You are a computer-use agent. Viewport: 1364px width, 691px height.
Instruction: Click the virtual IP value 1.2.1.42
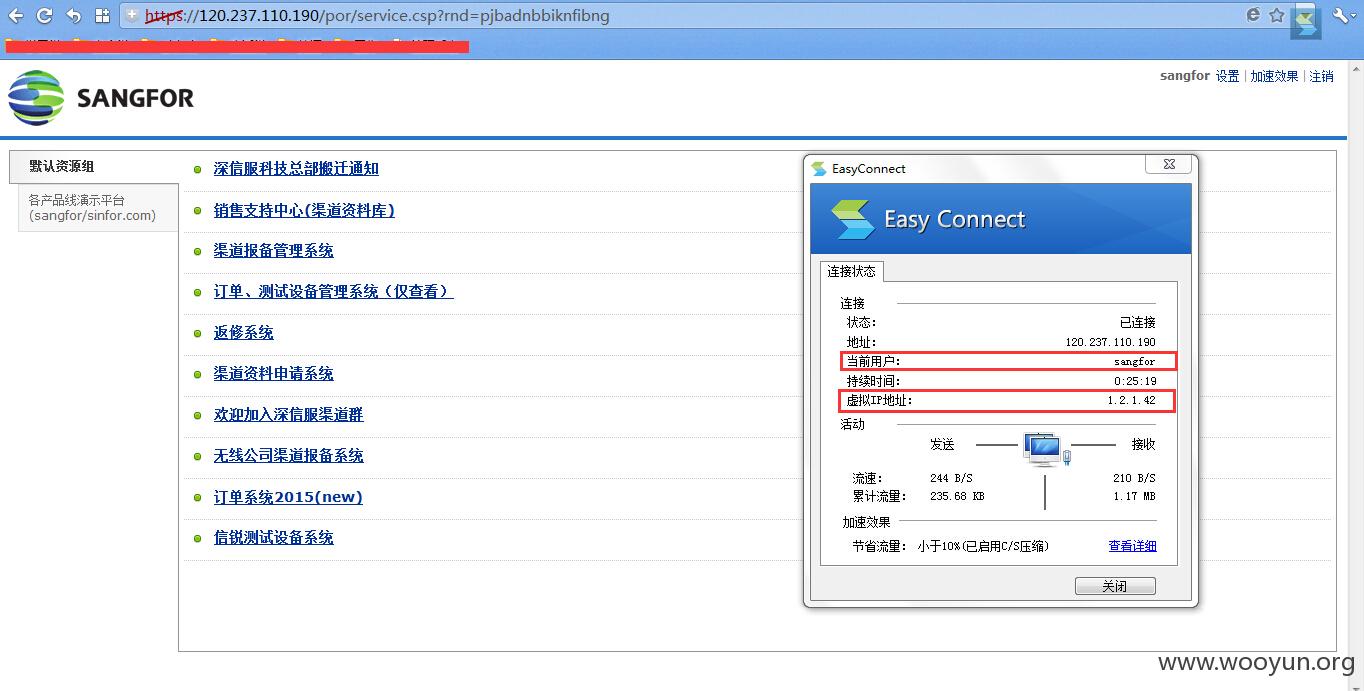[1131, 401]
